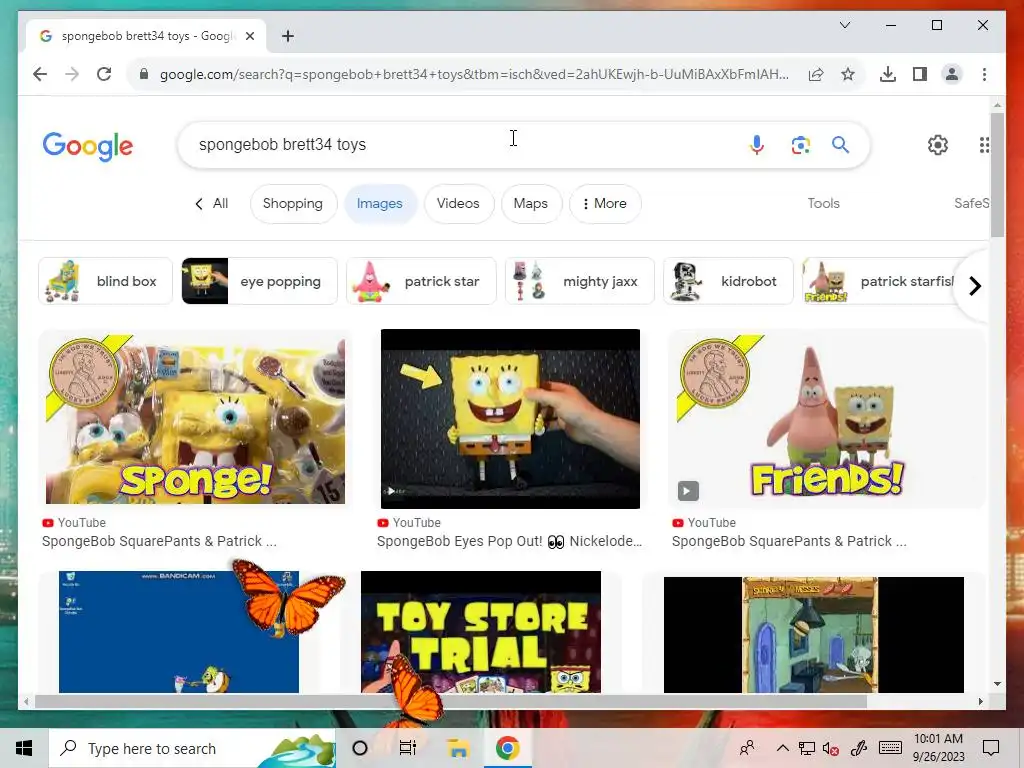Open the notification center icon

point(991,748)
